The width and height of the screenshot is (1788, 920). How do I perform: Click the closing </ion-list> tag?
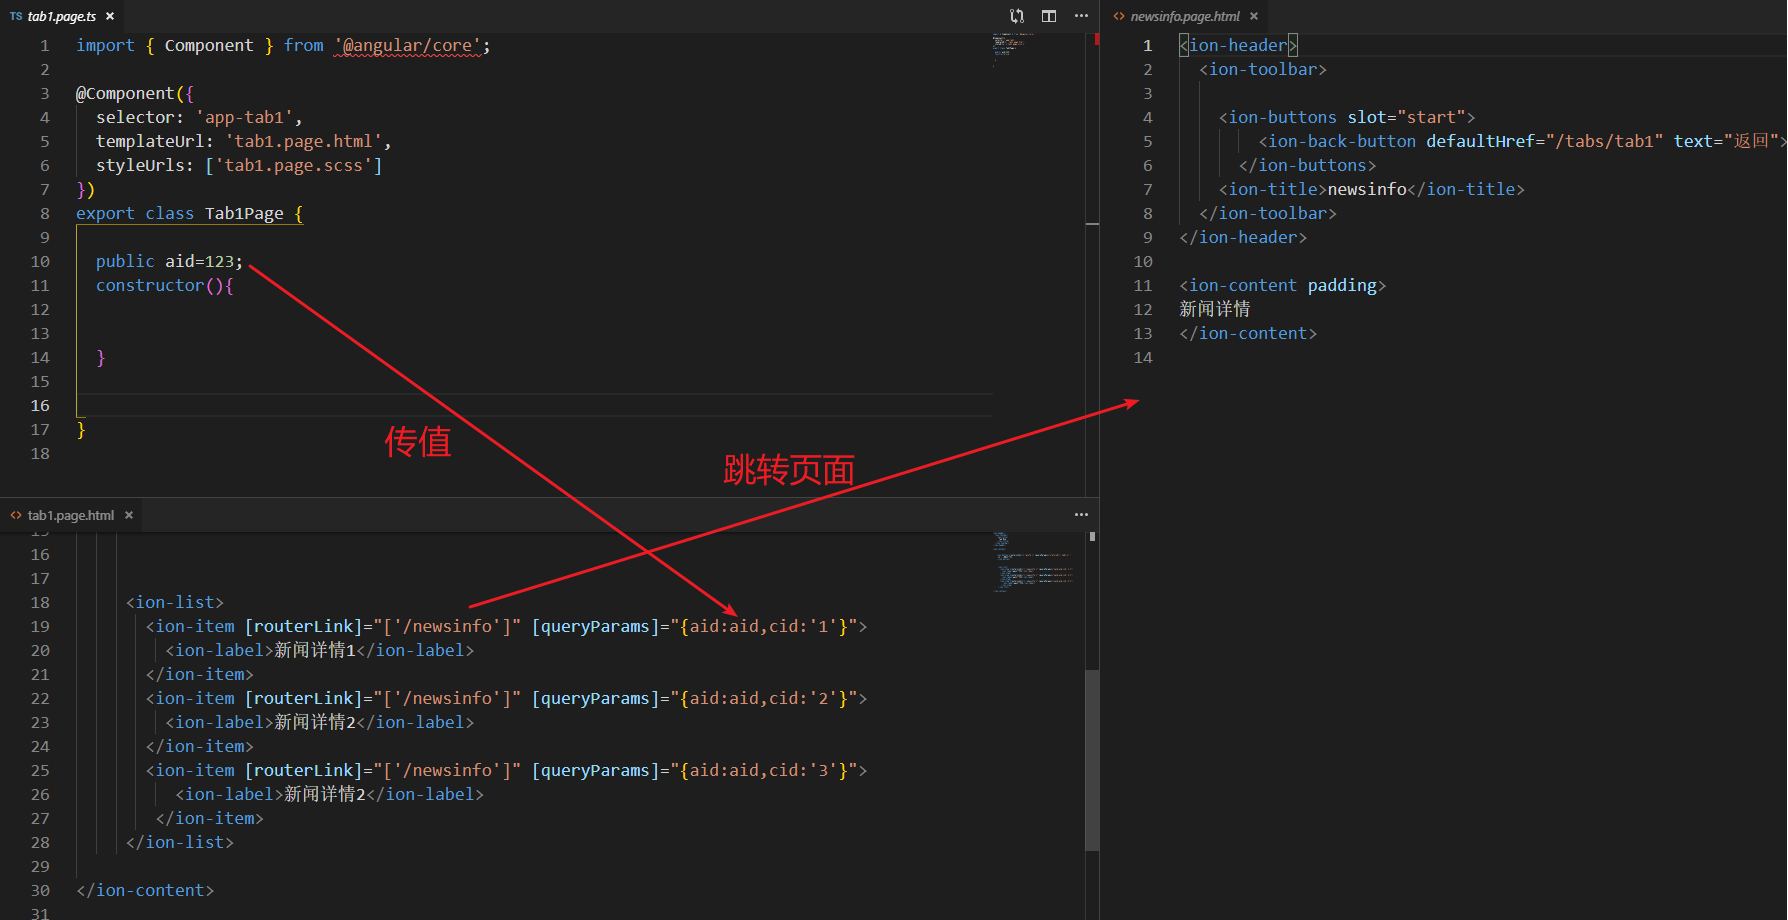pyautogui.click(x=180, y=842)
